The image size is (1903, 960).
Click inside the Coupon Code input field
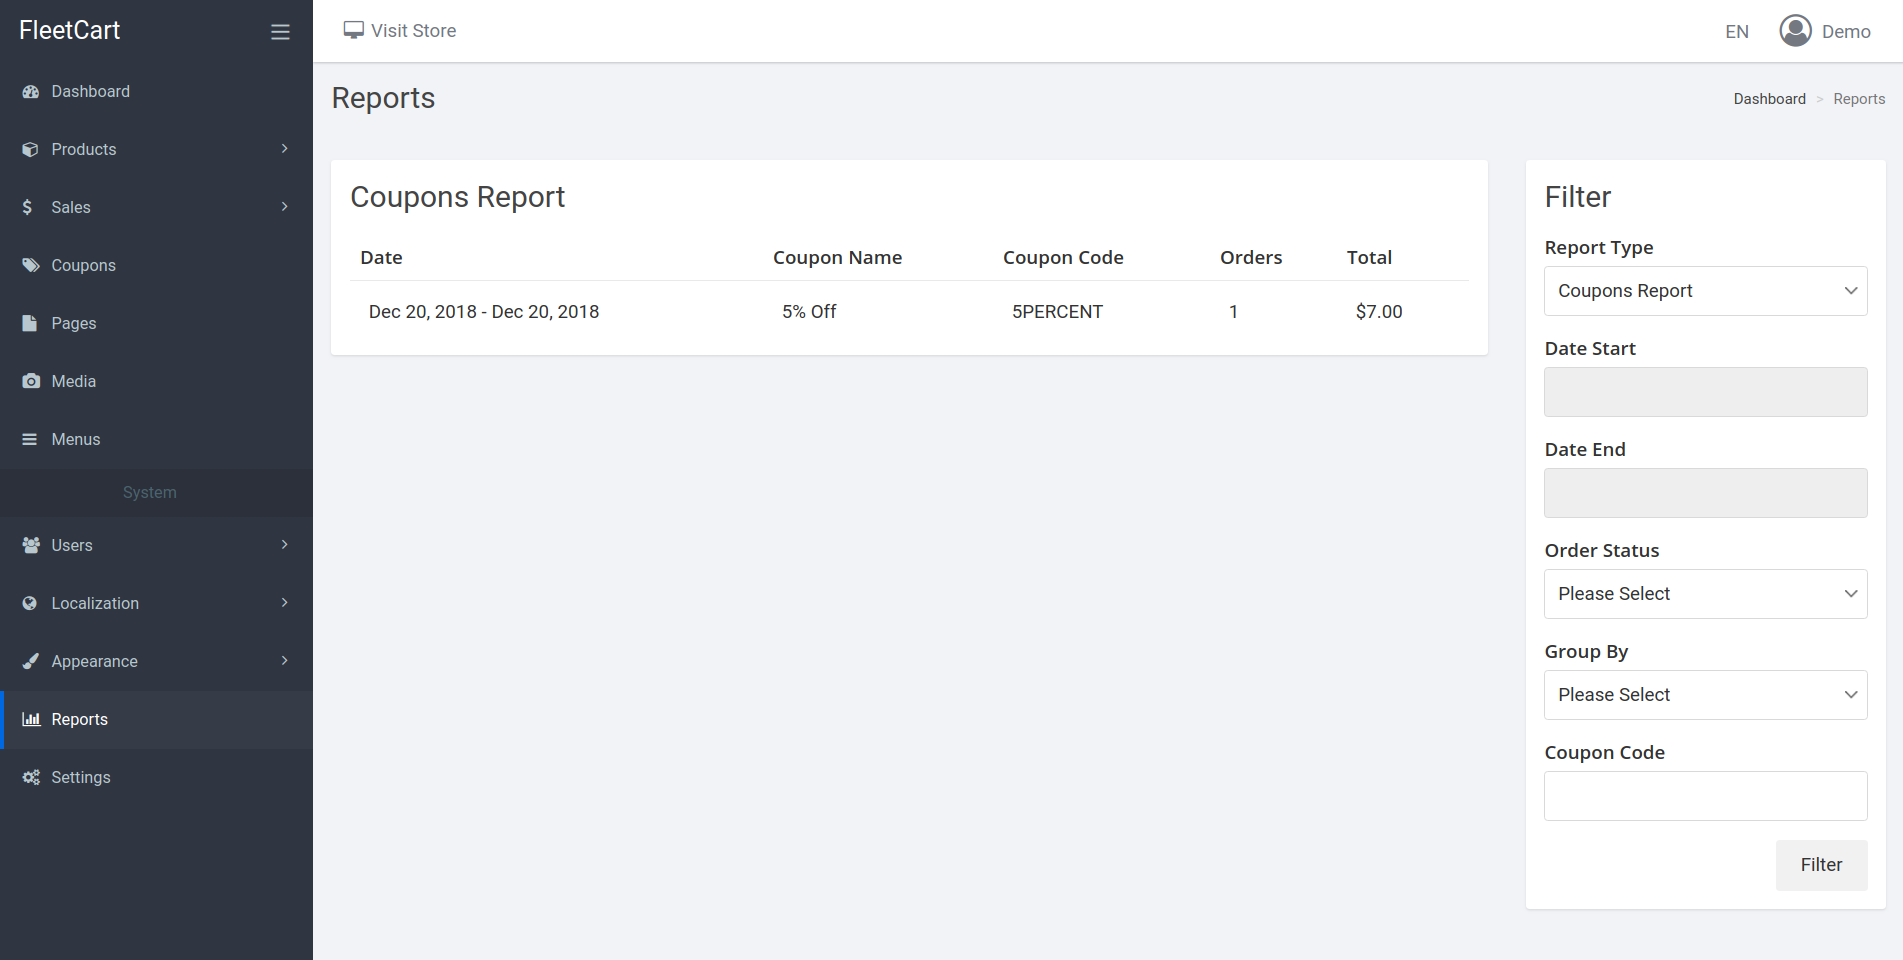[x=1705, y=795]
